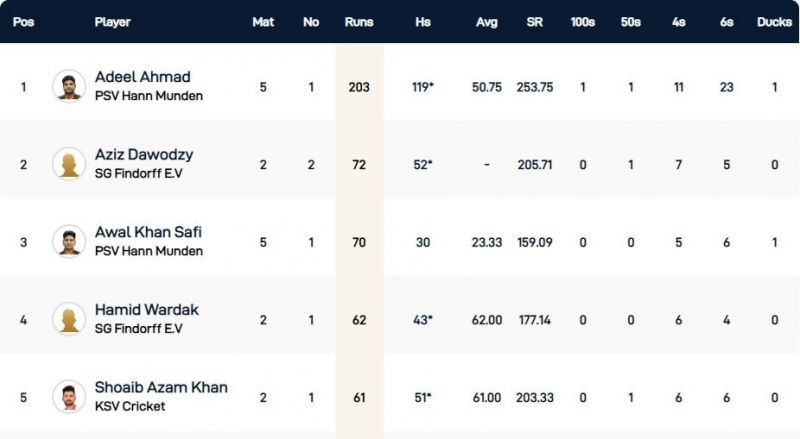Click Adeel Ahmad's player avatar
Screen dimensions: 800x439
[x=69, y=86]
